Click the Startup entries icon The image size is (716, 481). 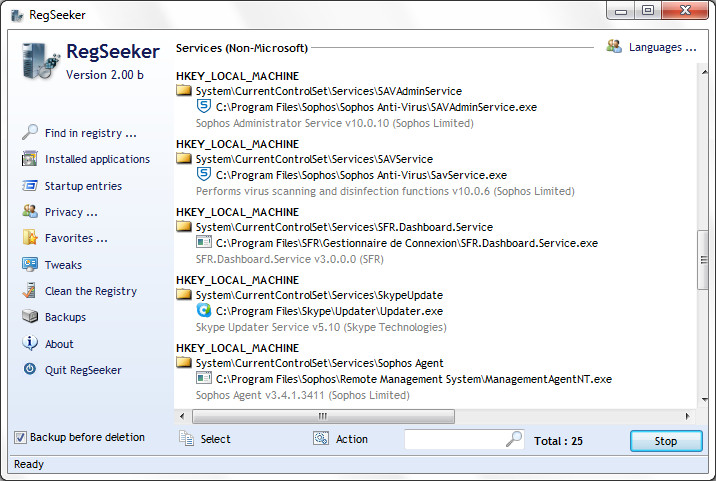pos(30,185)
